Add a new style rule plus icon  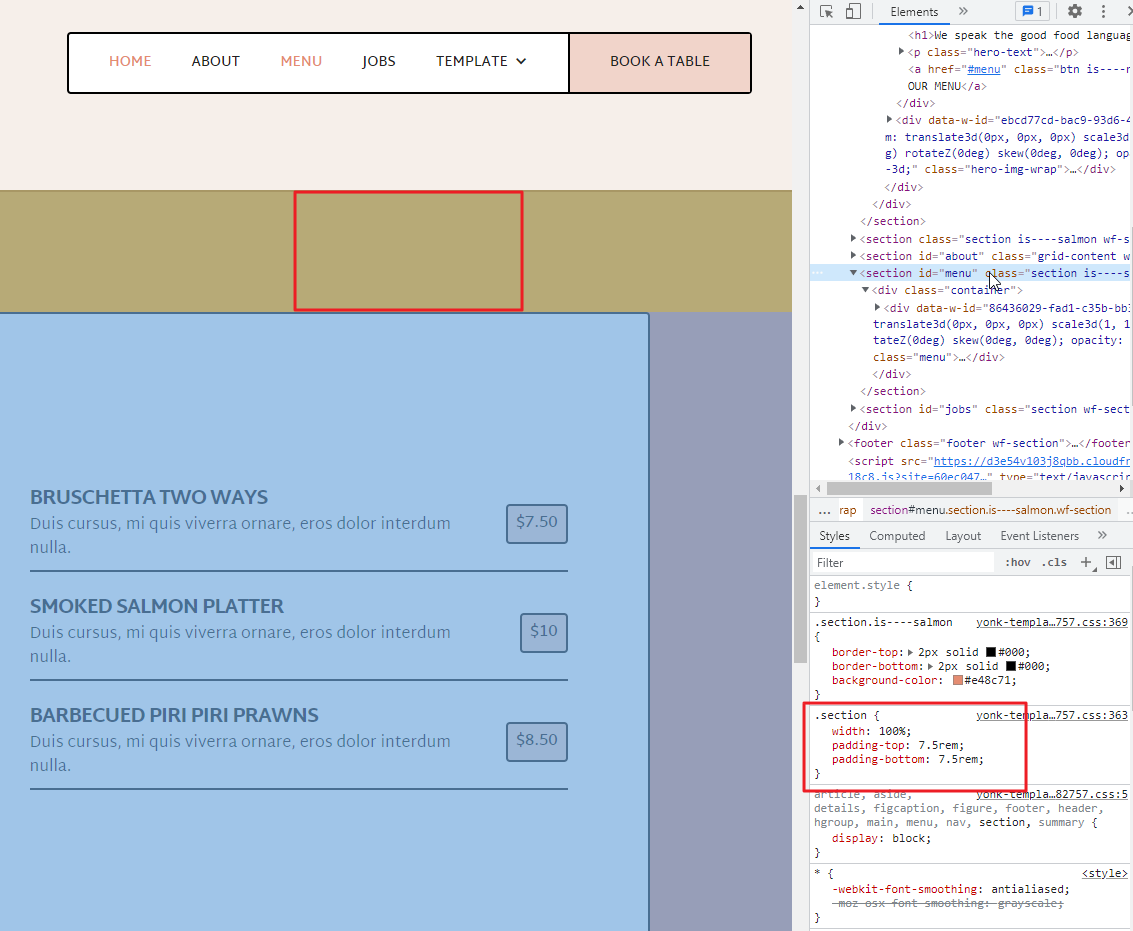[1086, 562]
